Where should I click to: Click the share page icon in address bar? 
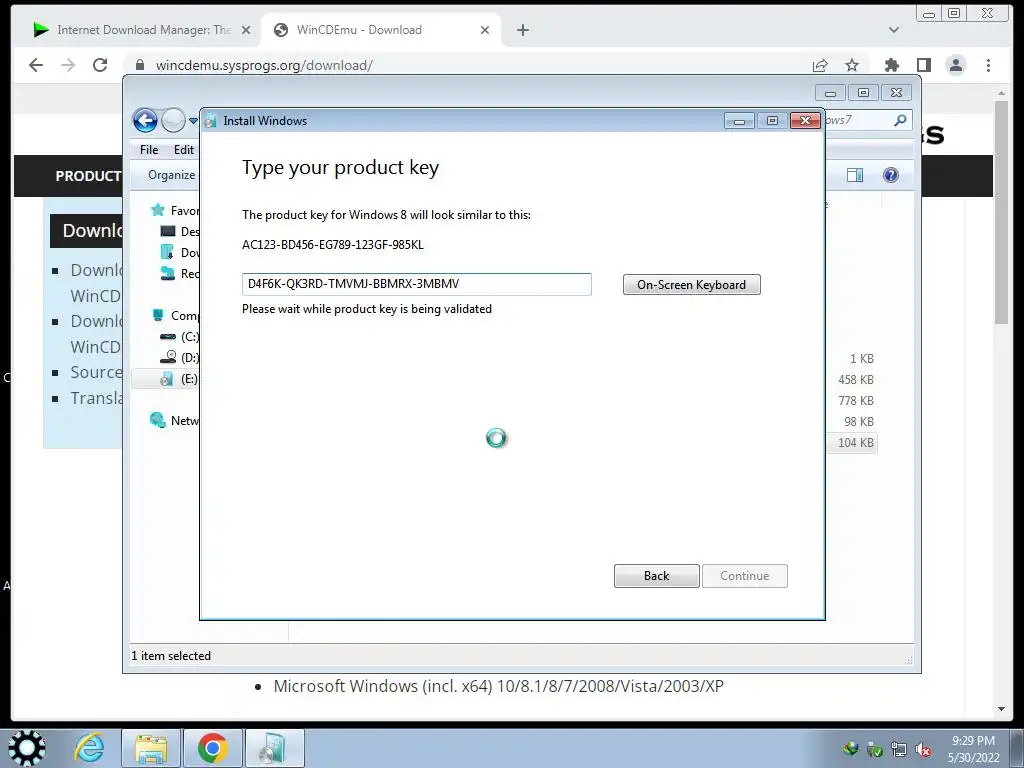pyautogui.click(x=820, y=65)
